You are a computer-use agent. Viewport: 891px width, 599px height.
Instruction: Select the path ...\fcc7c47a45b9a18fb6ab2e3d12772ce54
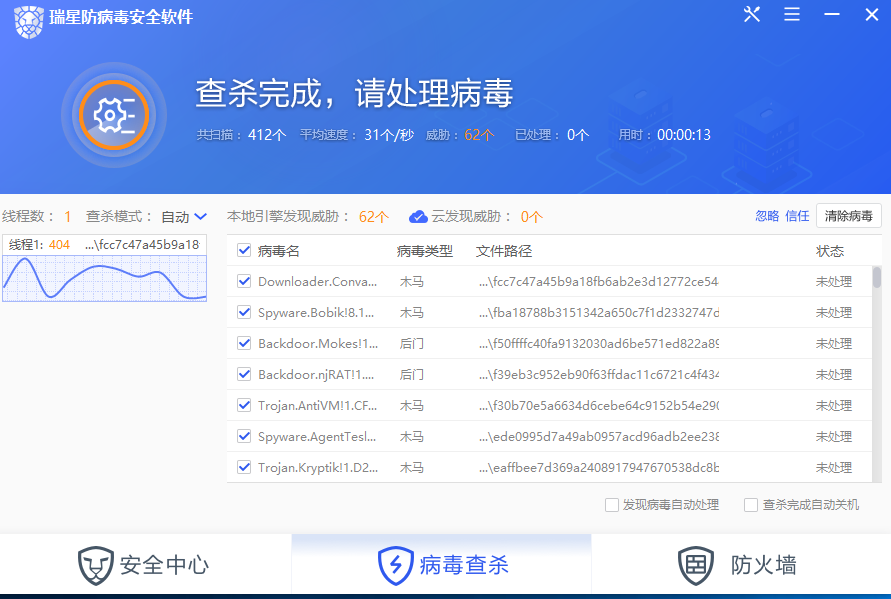coord(598,281)
